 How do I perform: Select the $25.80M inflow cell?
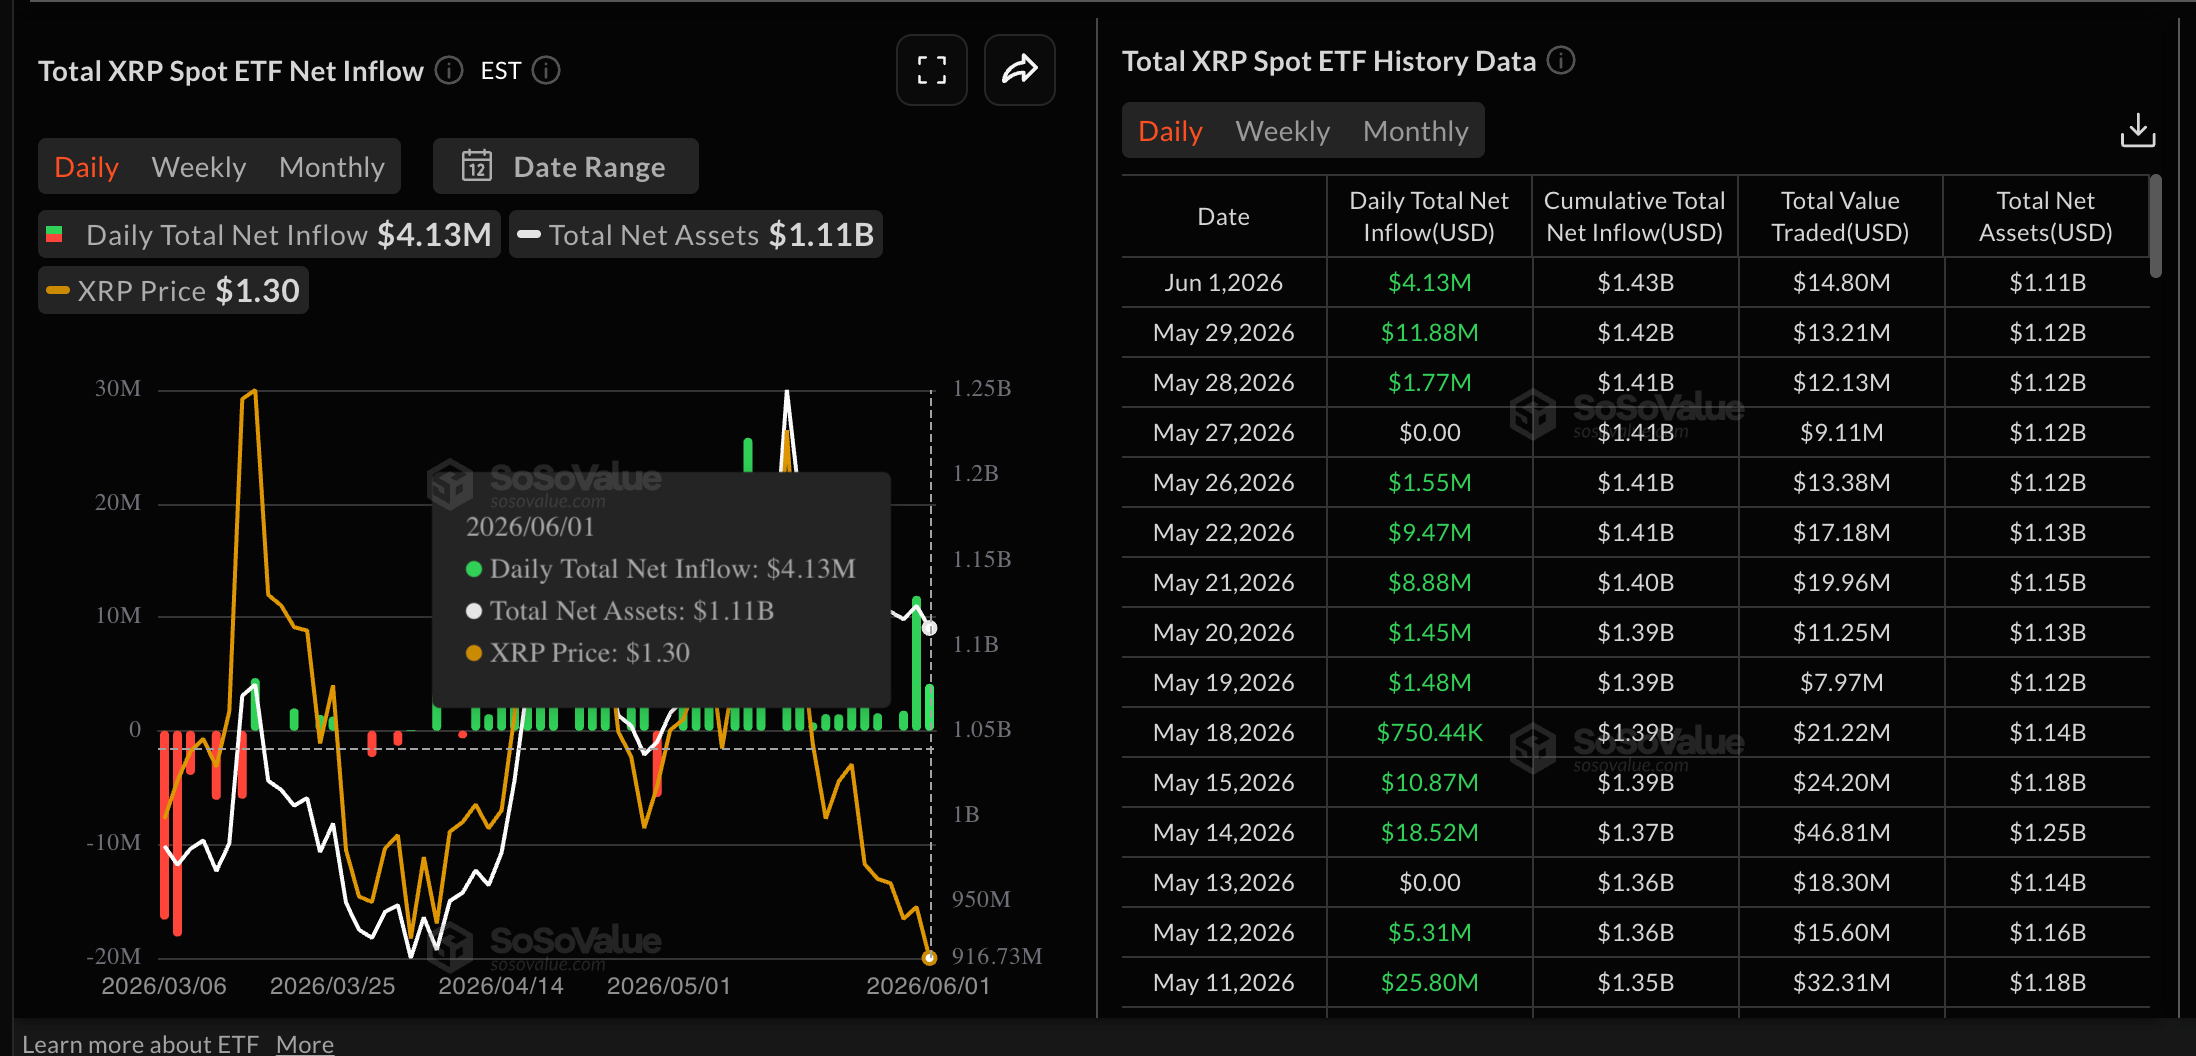coord(1429,983)
